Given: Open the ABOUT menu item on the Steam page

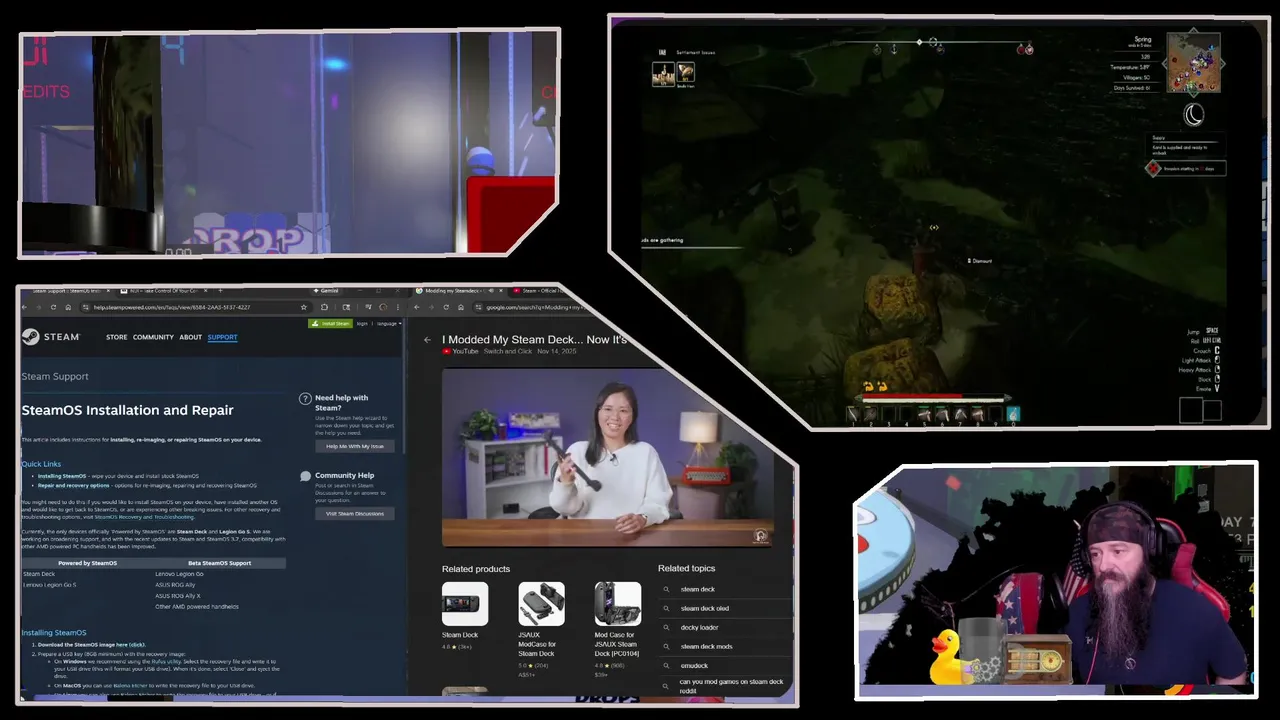Looking at the screenshot, I should coord(191,337).
